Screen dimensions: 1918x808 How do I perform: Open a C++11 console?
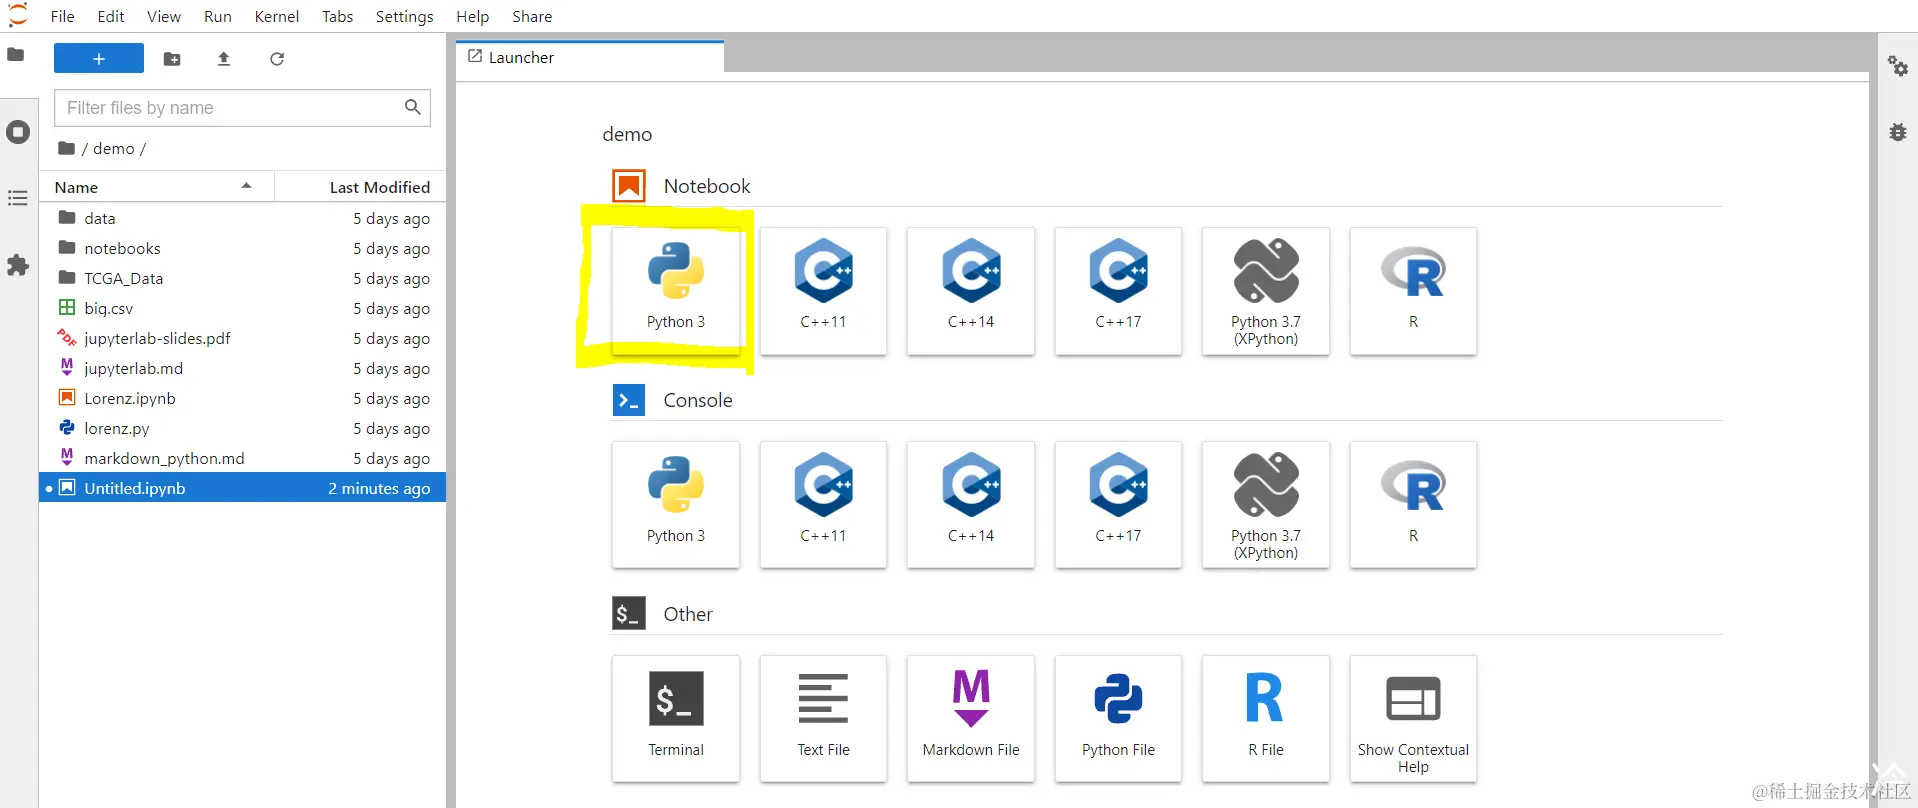click(x=823, y=505)
